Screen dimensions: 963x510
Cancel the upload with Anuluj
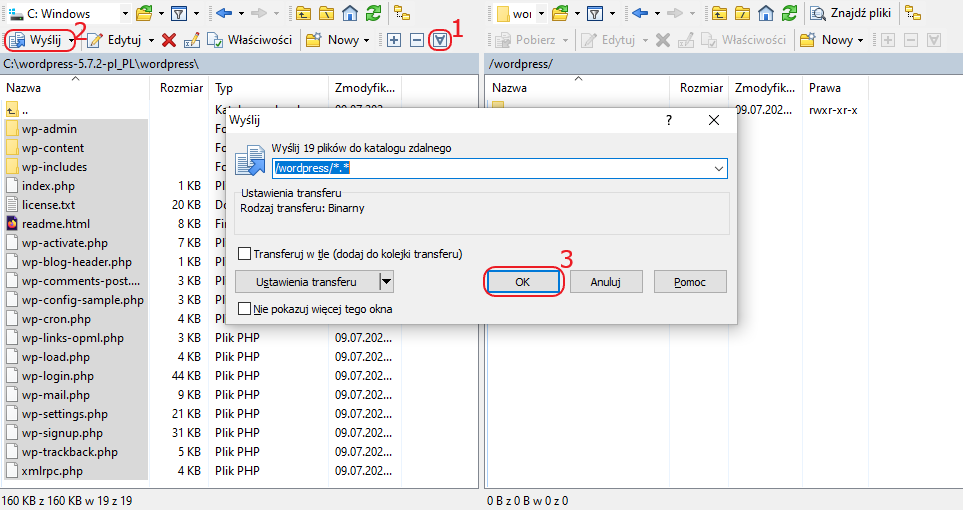click(x=606, y=282)
